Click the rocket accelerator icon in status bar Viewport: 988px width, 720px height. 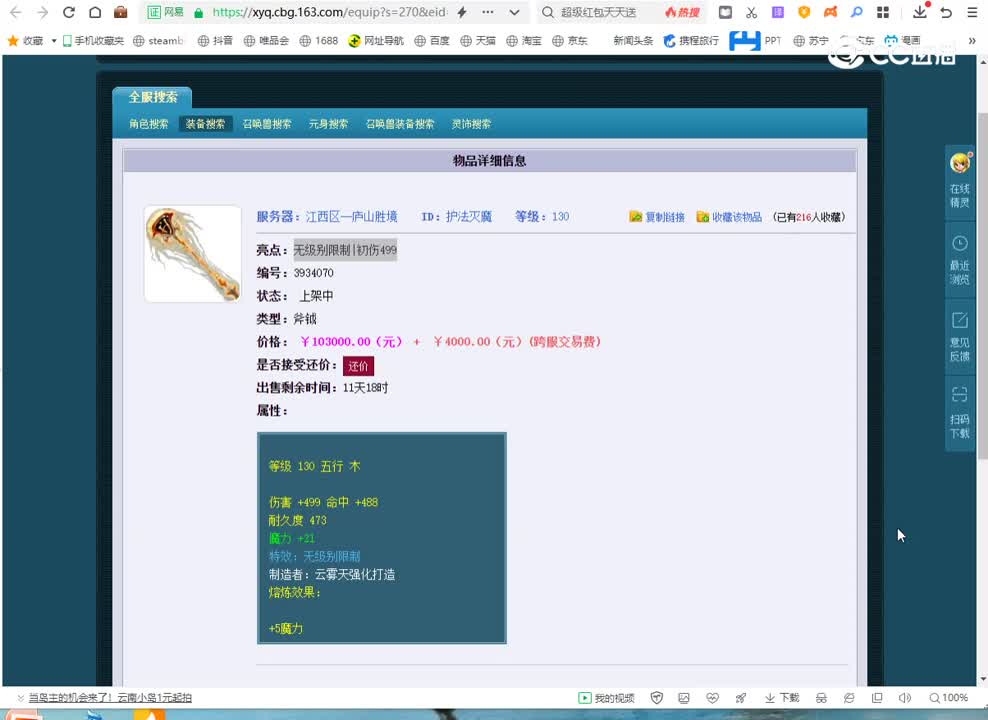740,697
